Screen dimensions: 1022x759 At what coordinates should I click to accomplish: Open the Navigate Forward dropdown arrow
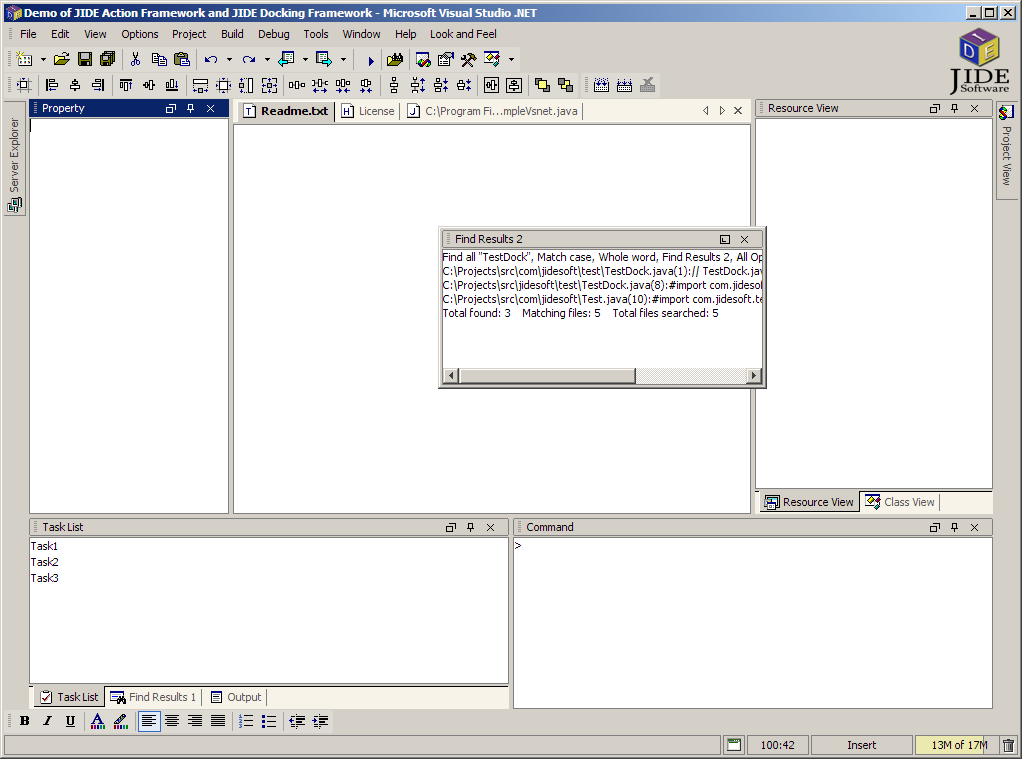point(343,59)
